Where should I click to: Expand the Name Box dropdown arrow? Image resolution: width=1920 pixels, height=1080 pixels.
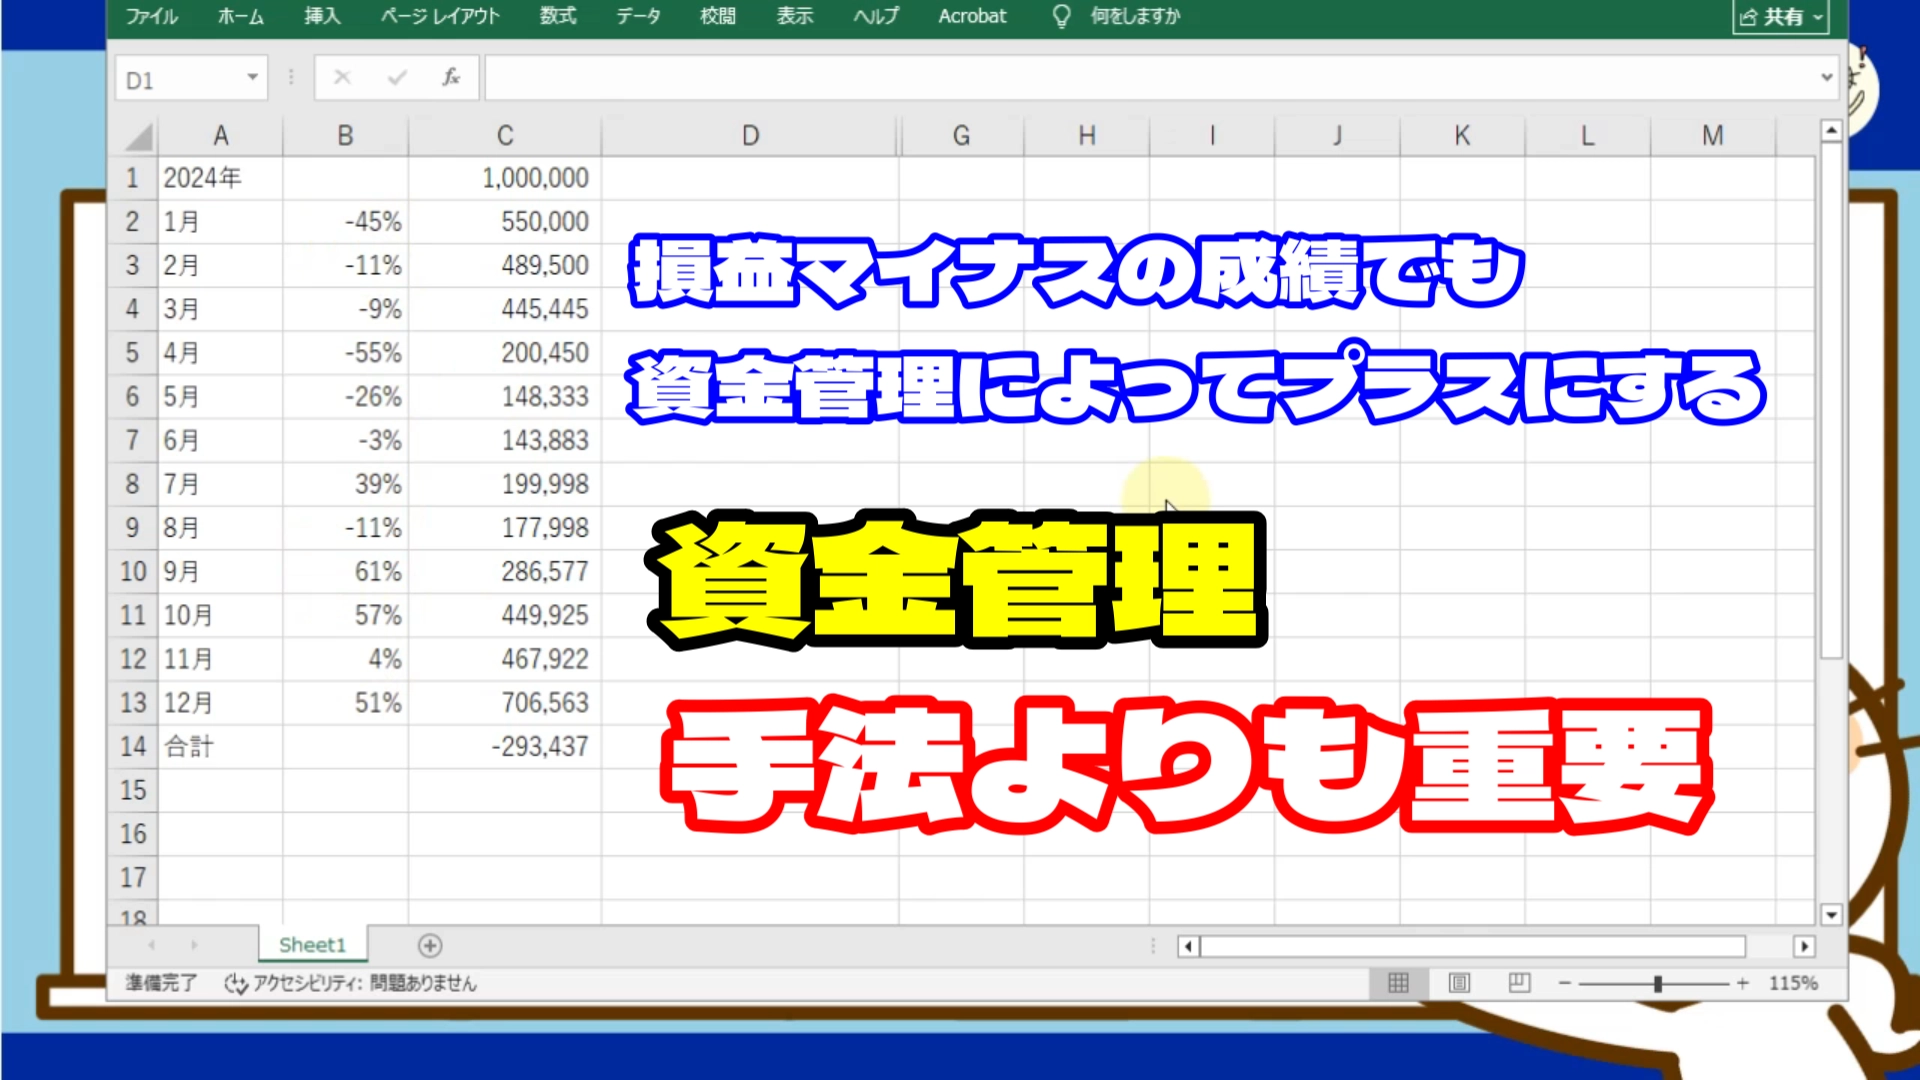[x=252, y=77]
